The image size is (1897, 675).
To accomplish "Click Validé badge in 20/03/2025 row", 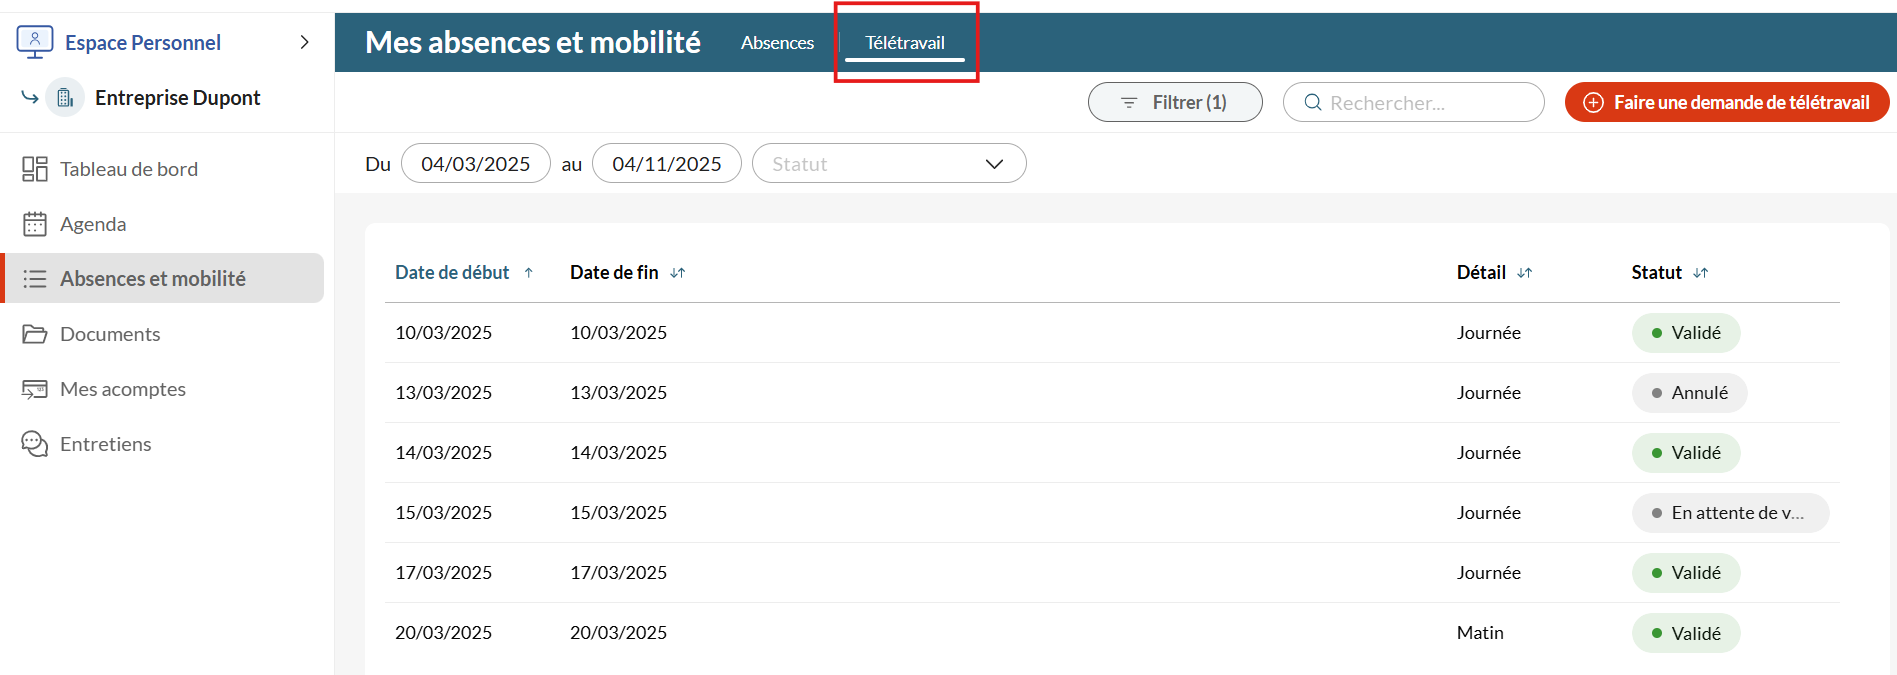I will (1686, 633).
